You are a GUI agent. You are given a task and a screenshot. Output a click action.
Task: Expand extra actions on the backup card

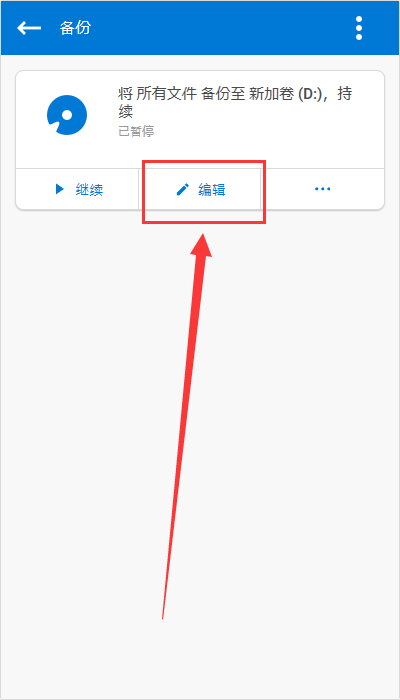322,189
